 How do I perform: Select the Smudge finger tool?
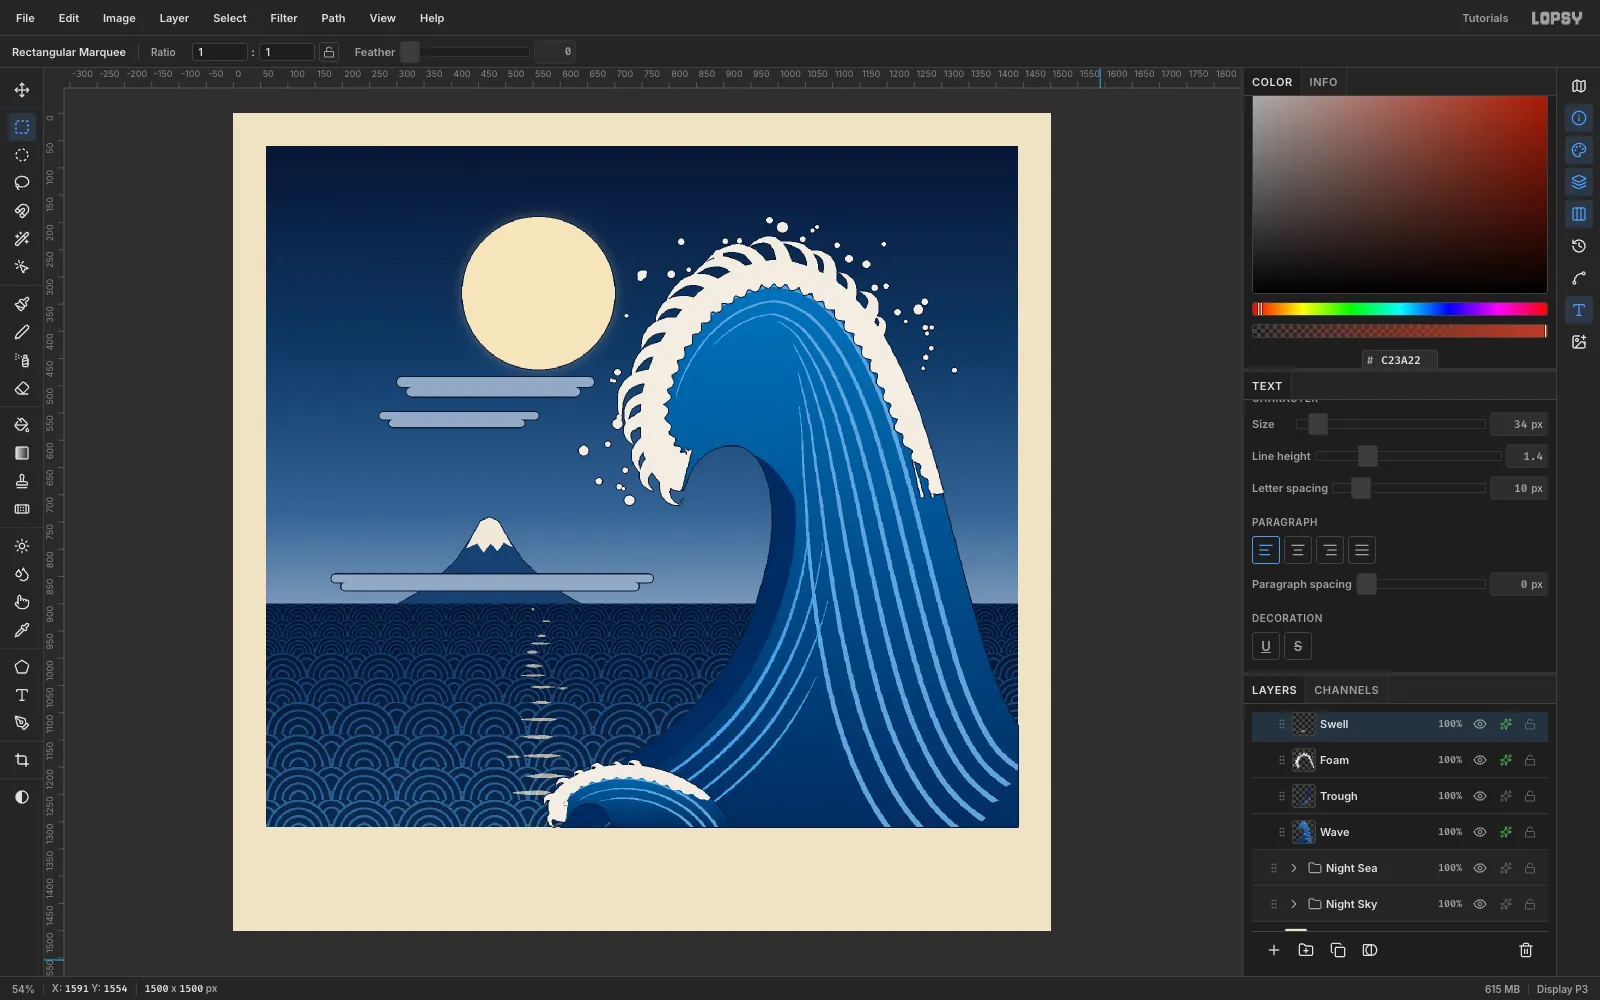click(x=22, y=602)
